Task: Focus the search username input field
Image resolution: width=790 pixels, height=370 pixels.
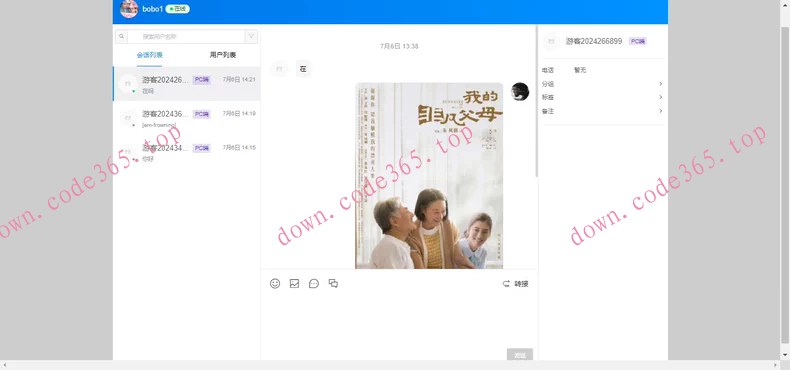Action: 186,36
